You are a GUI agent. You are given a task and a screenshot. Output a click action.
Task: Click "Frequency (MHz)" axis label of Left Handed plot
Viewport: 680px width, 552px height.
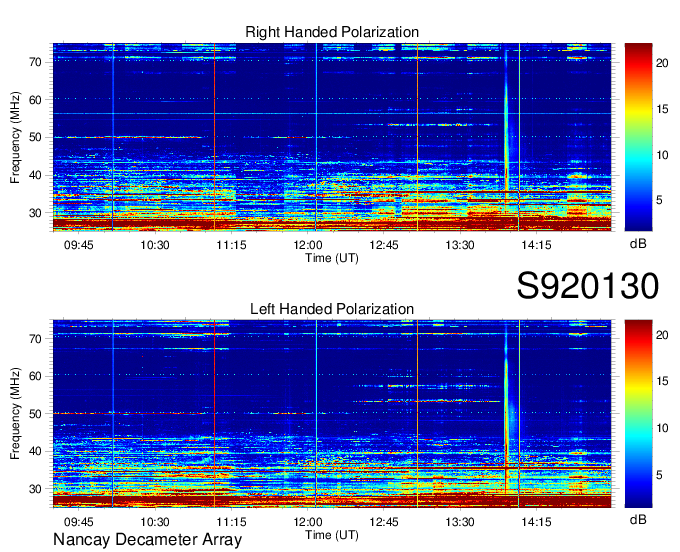(x=15, y=413)
